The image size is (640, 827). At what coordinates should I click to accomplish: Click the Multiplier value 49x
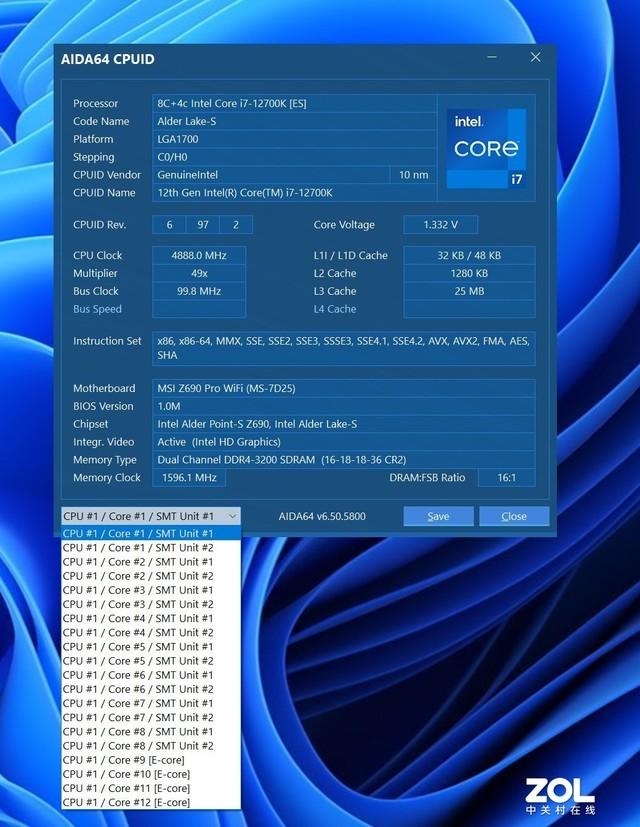[x=199, y=273]
